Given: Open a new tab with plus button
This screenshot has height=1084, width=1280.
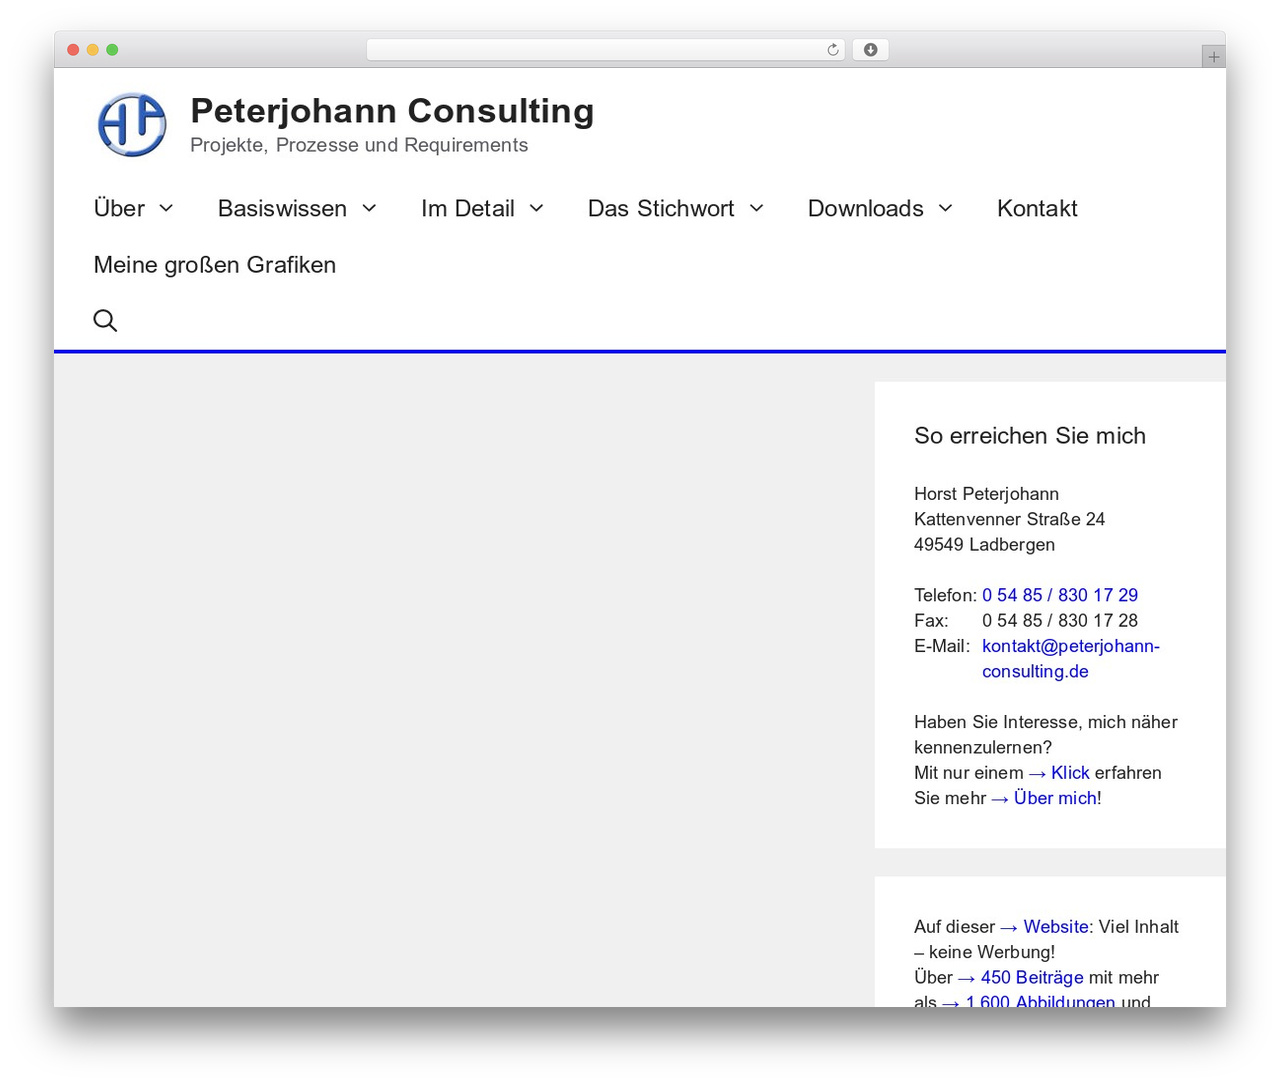Looking at the screenshot, I should 1213,57.
